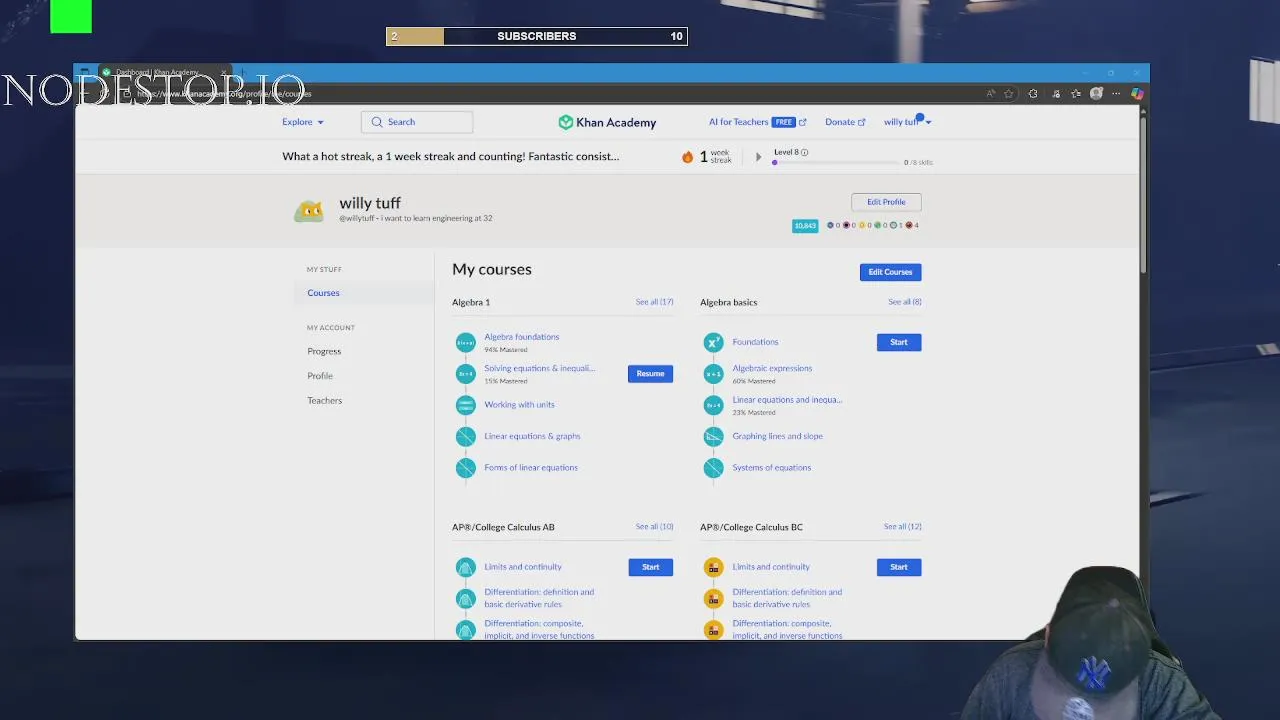Open Graphing lines and slope link

coord(777,436)
